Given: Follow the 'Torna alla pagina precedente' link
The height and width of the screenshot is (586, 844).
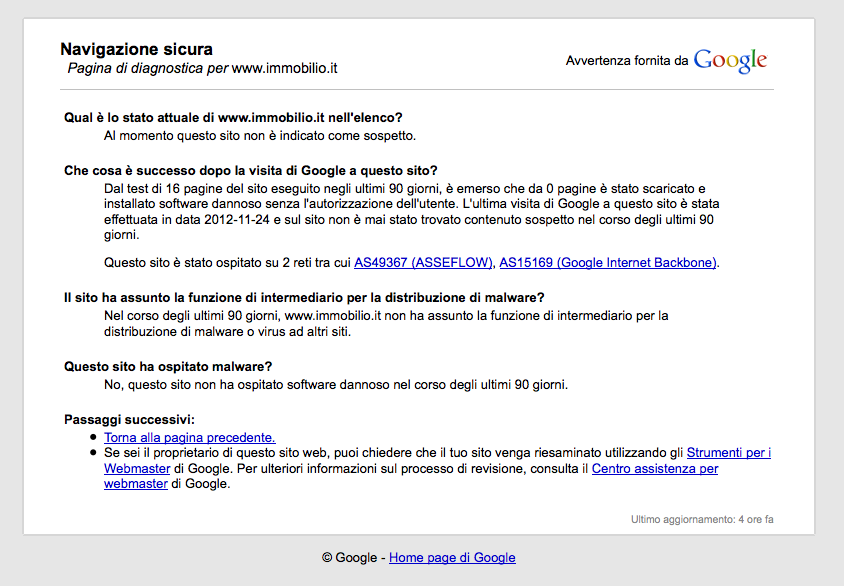Looking at the screenshot, I should click(189, 437).
